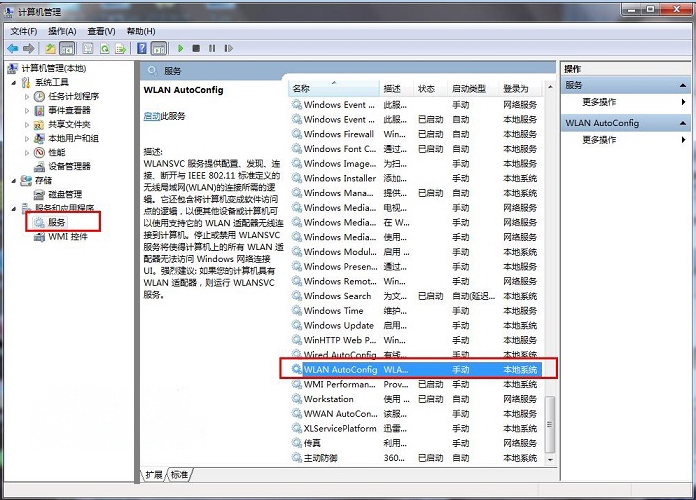Image resolution: width=696 pixels, height=500 pixels.
Task: Collapse the 服务 section in the actions pane
Action: click(682, 85)
